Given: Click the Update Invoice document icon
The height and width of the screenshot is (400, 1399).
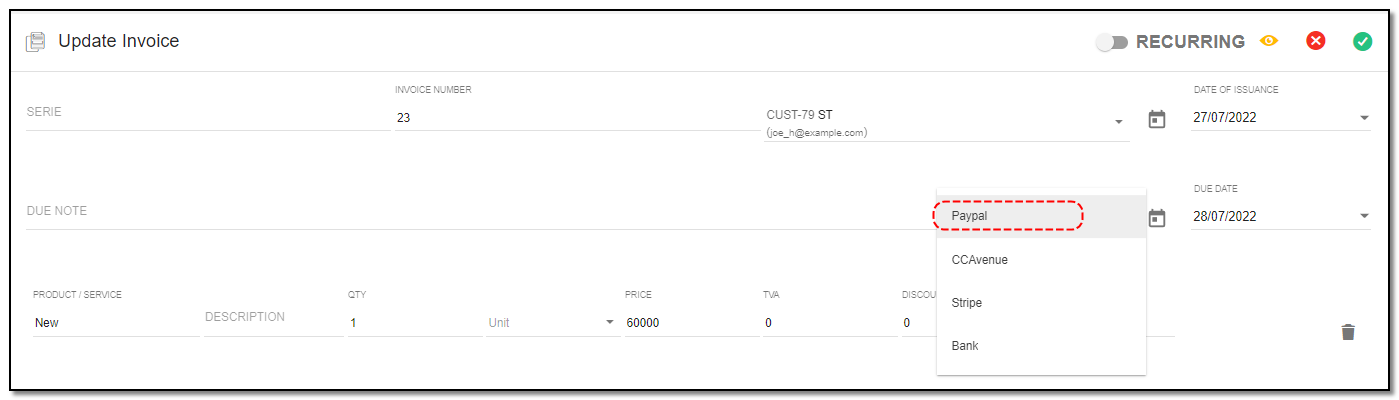Looking at the screenshot, I should tap(36, 42).
